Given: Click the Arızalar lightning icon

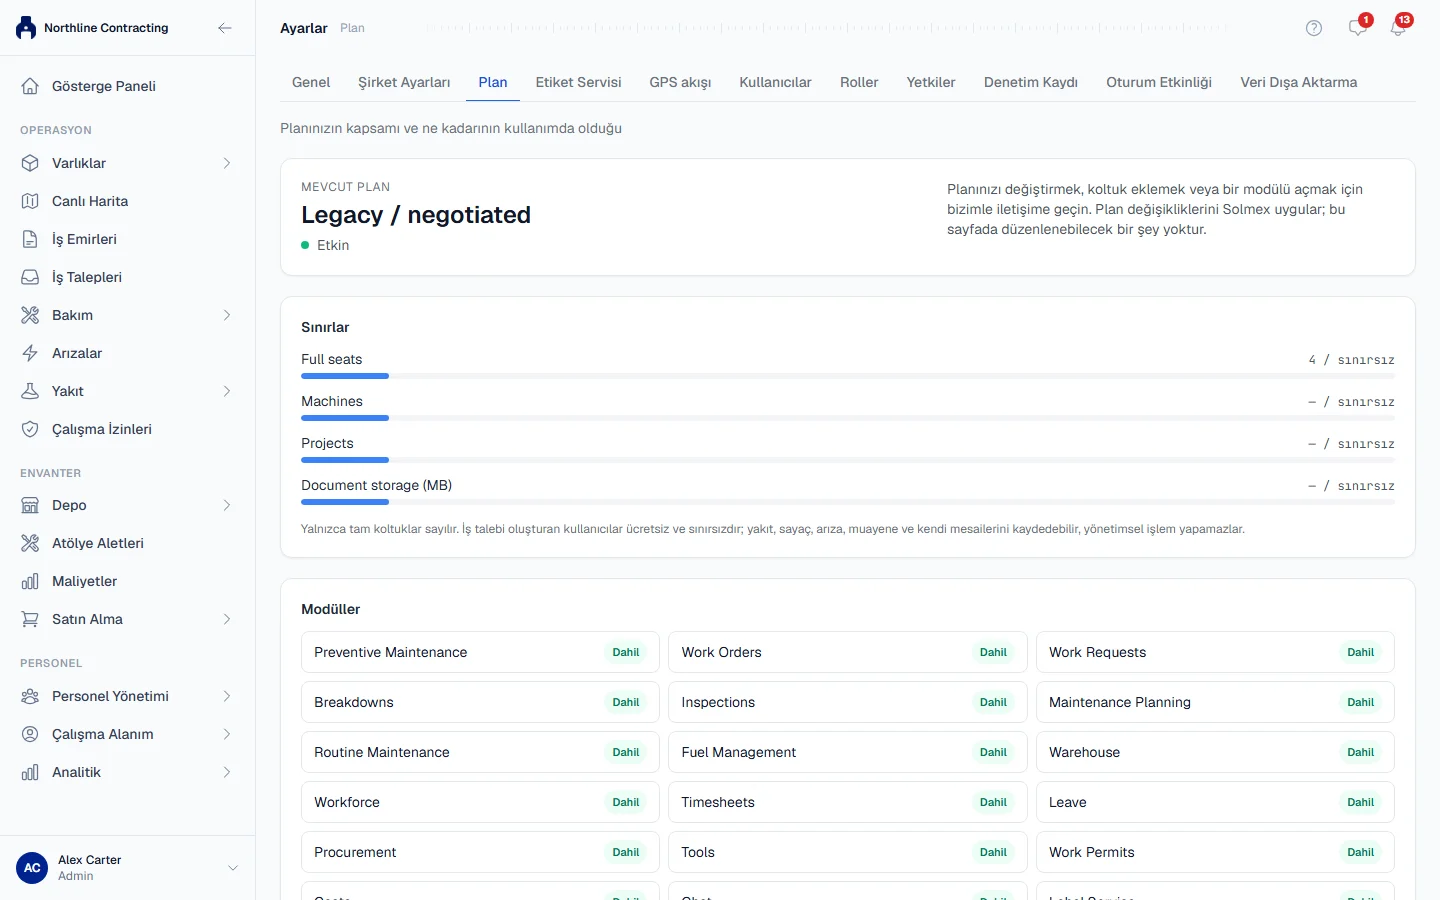Looking at the screenshot, I should [x=30, y=353].
